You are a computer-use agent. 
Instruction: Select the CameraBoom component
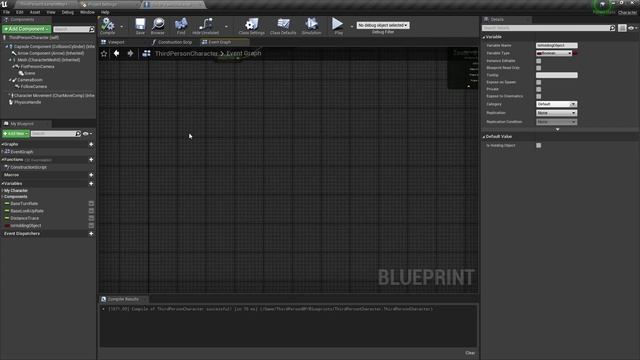[30, 80]
